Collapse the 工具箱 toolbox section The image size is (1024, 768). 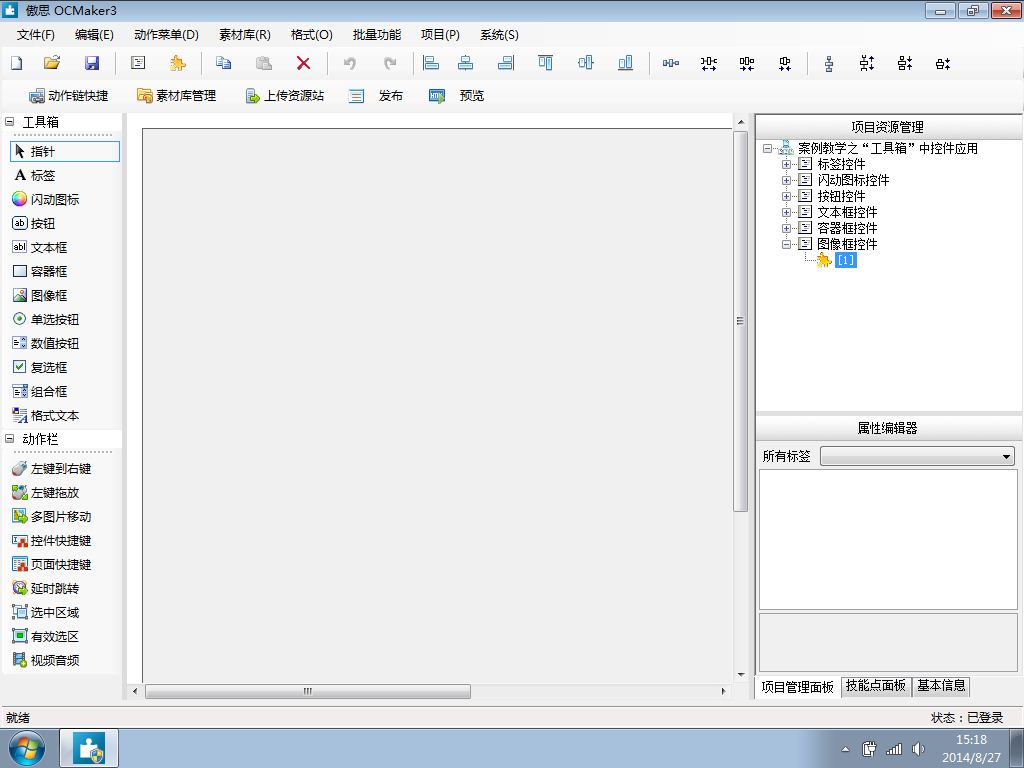click(10, 122)
